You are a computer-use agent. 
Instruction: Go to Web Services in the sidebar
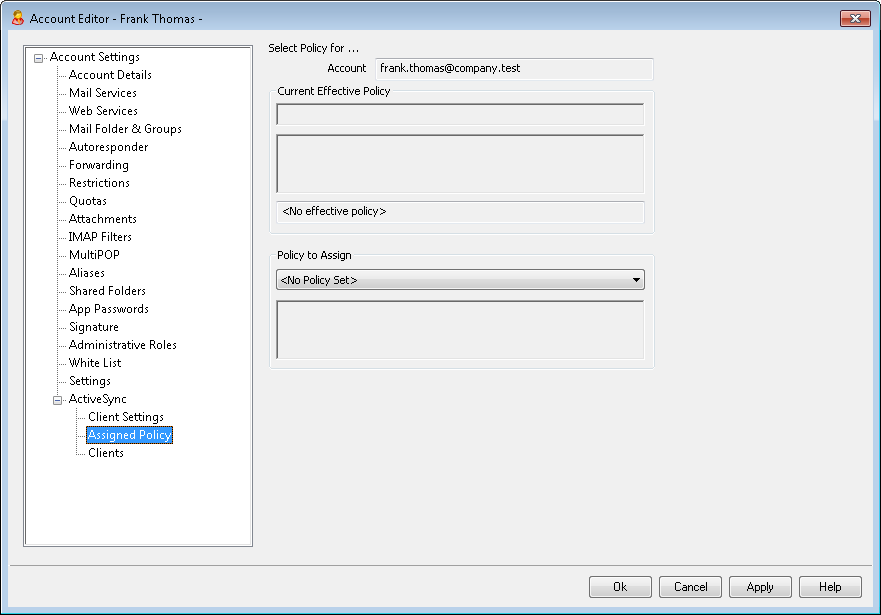[x=103, y=111]
